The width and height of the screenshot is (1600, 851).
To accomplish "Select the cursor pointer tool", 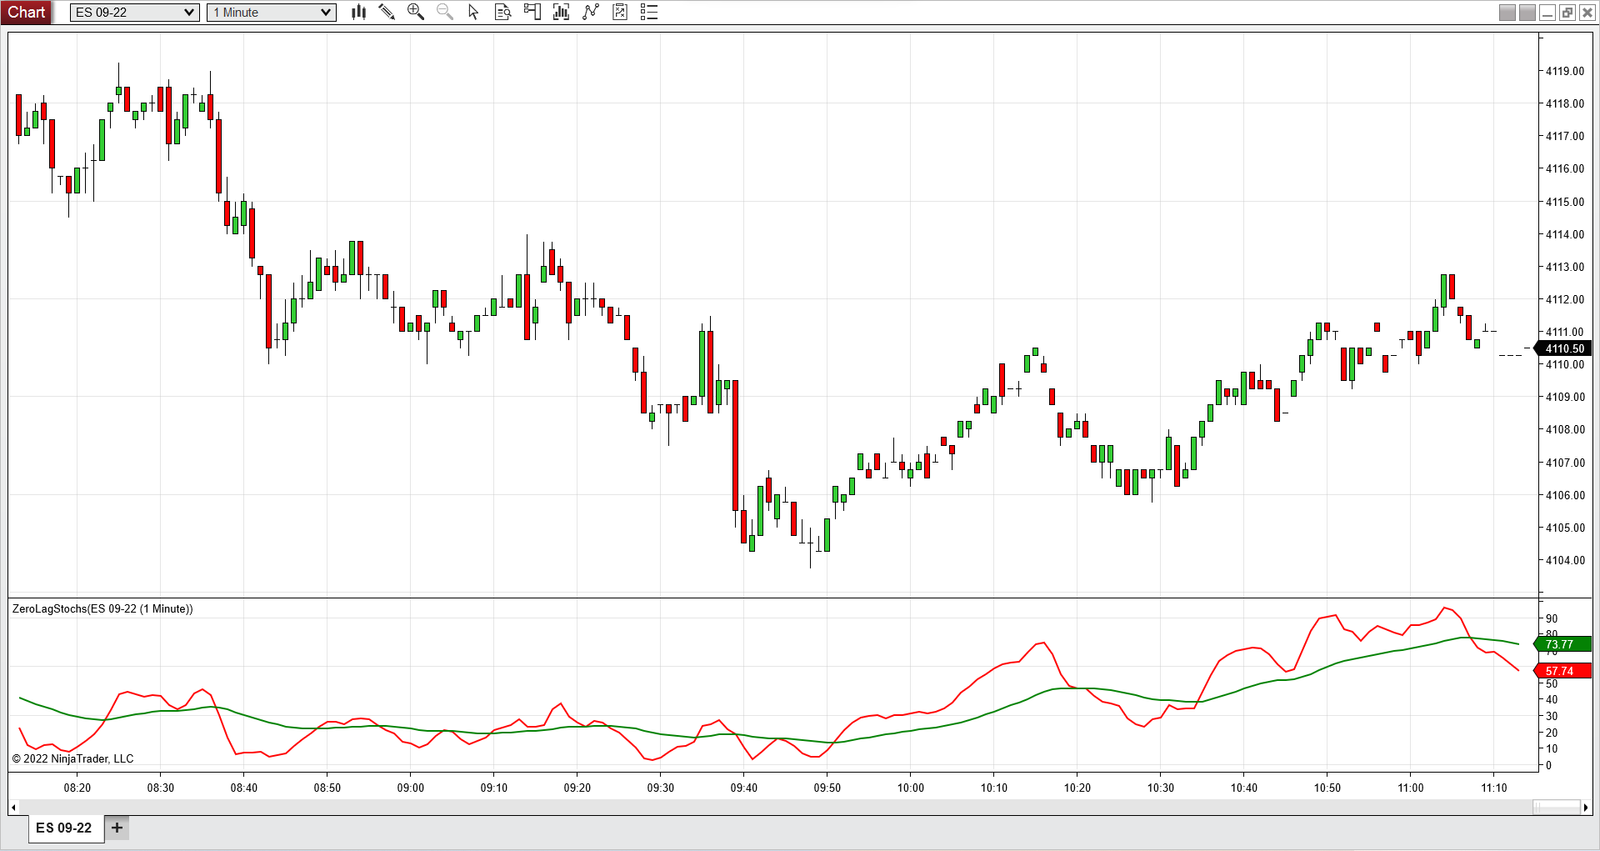I will point(474,12).
